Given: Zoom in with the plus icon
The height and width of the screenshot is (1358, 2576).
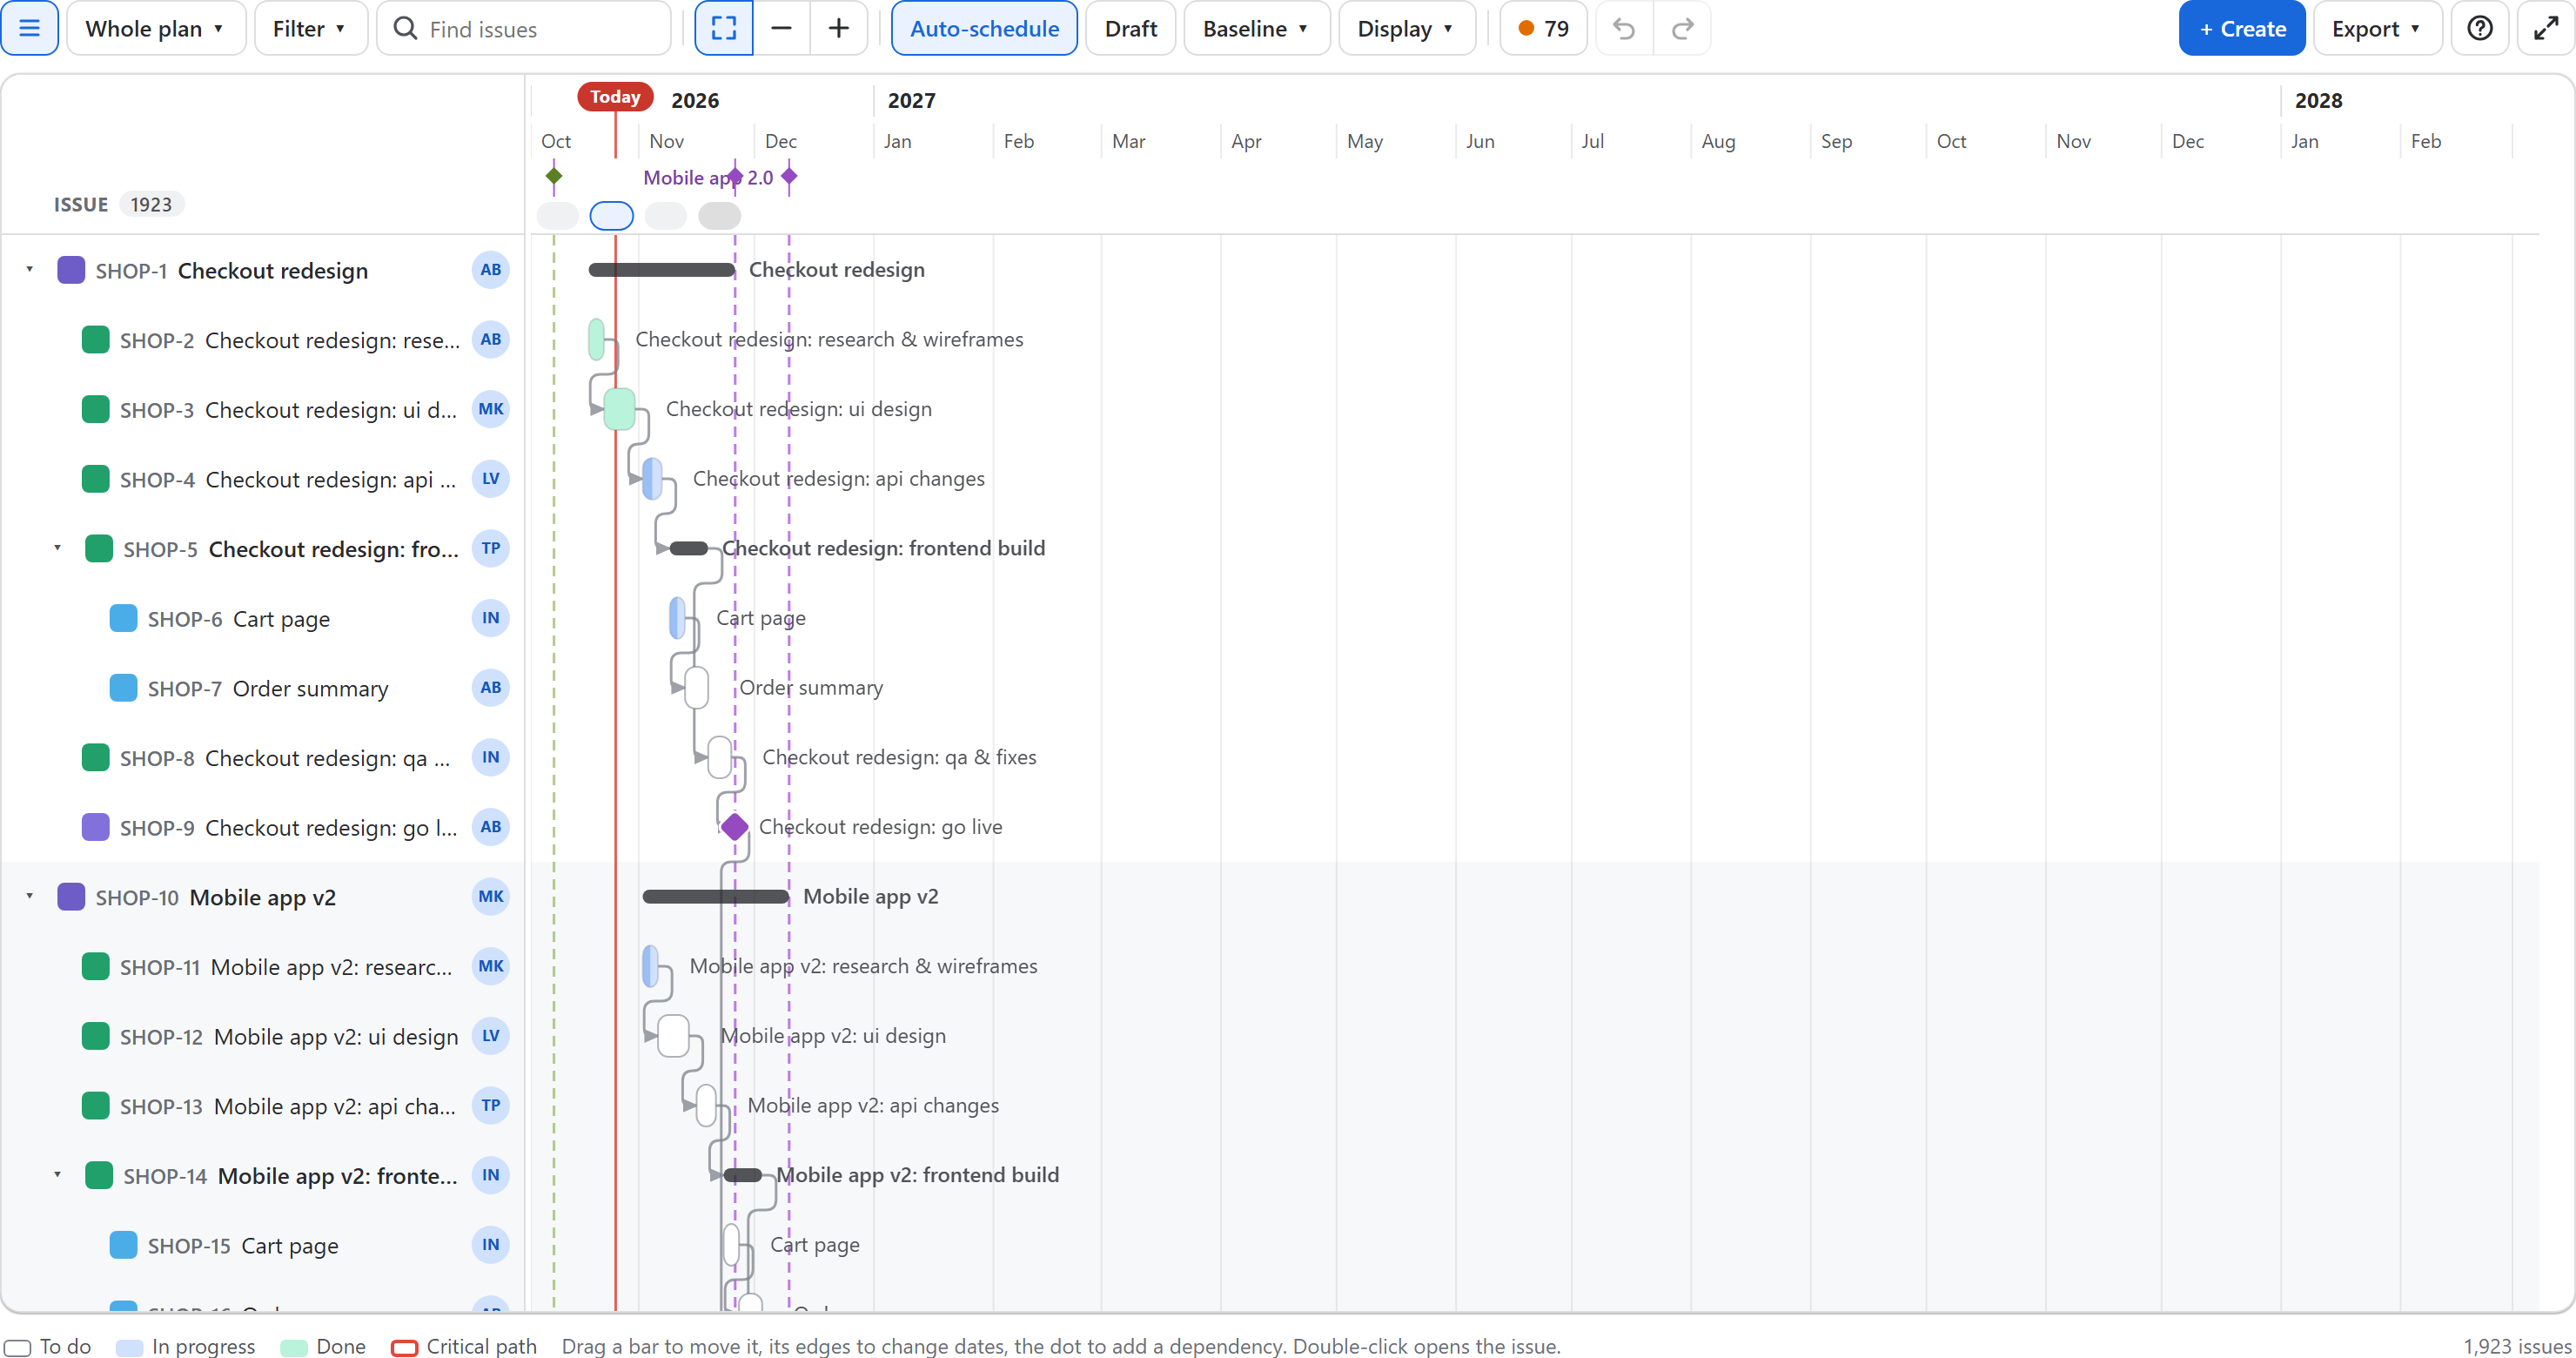Looking at the screenshot, I should point(838,28).
